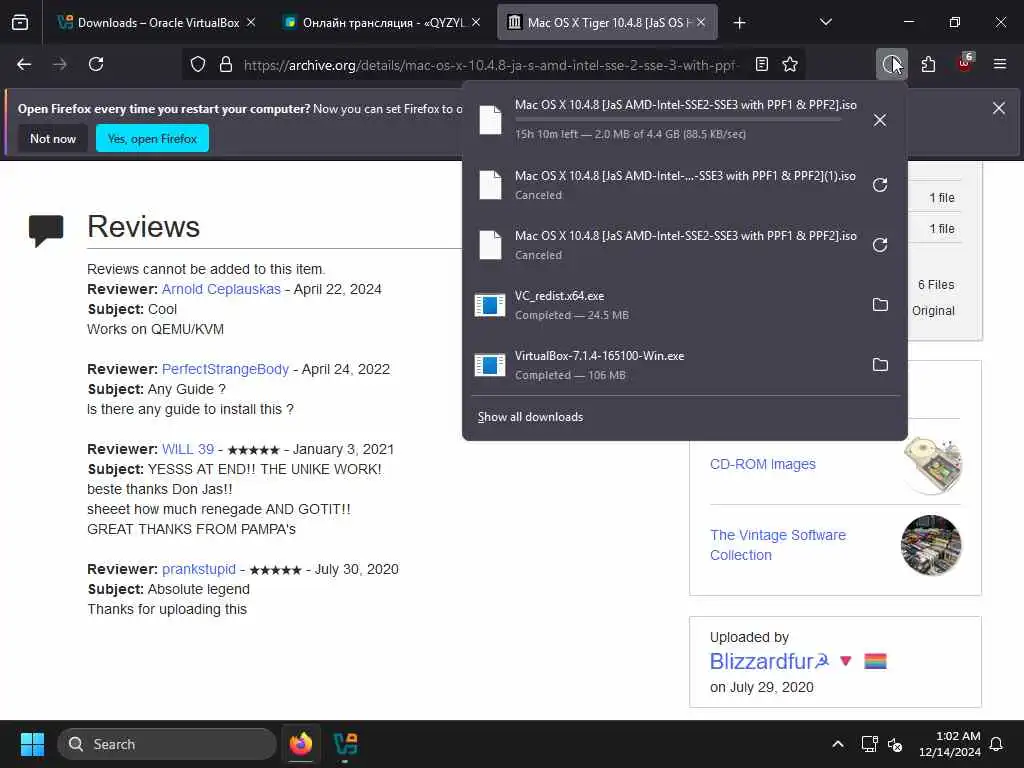Show hidden system tray icons

pyautogui.click(x=837, y=744)
